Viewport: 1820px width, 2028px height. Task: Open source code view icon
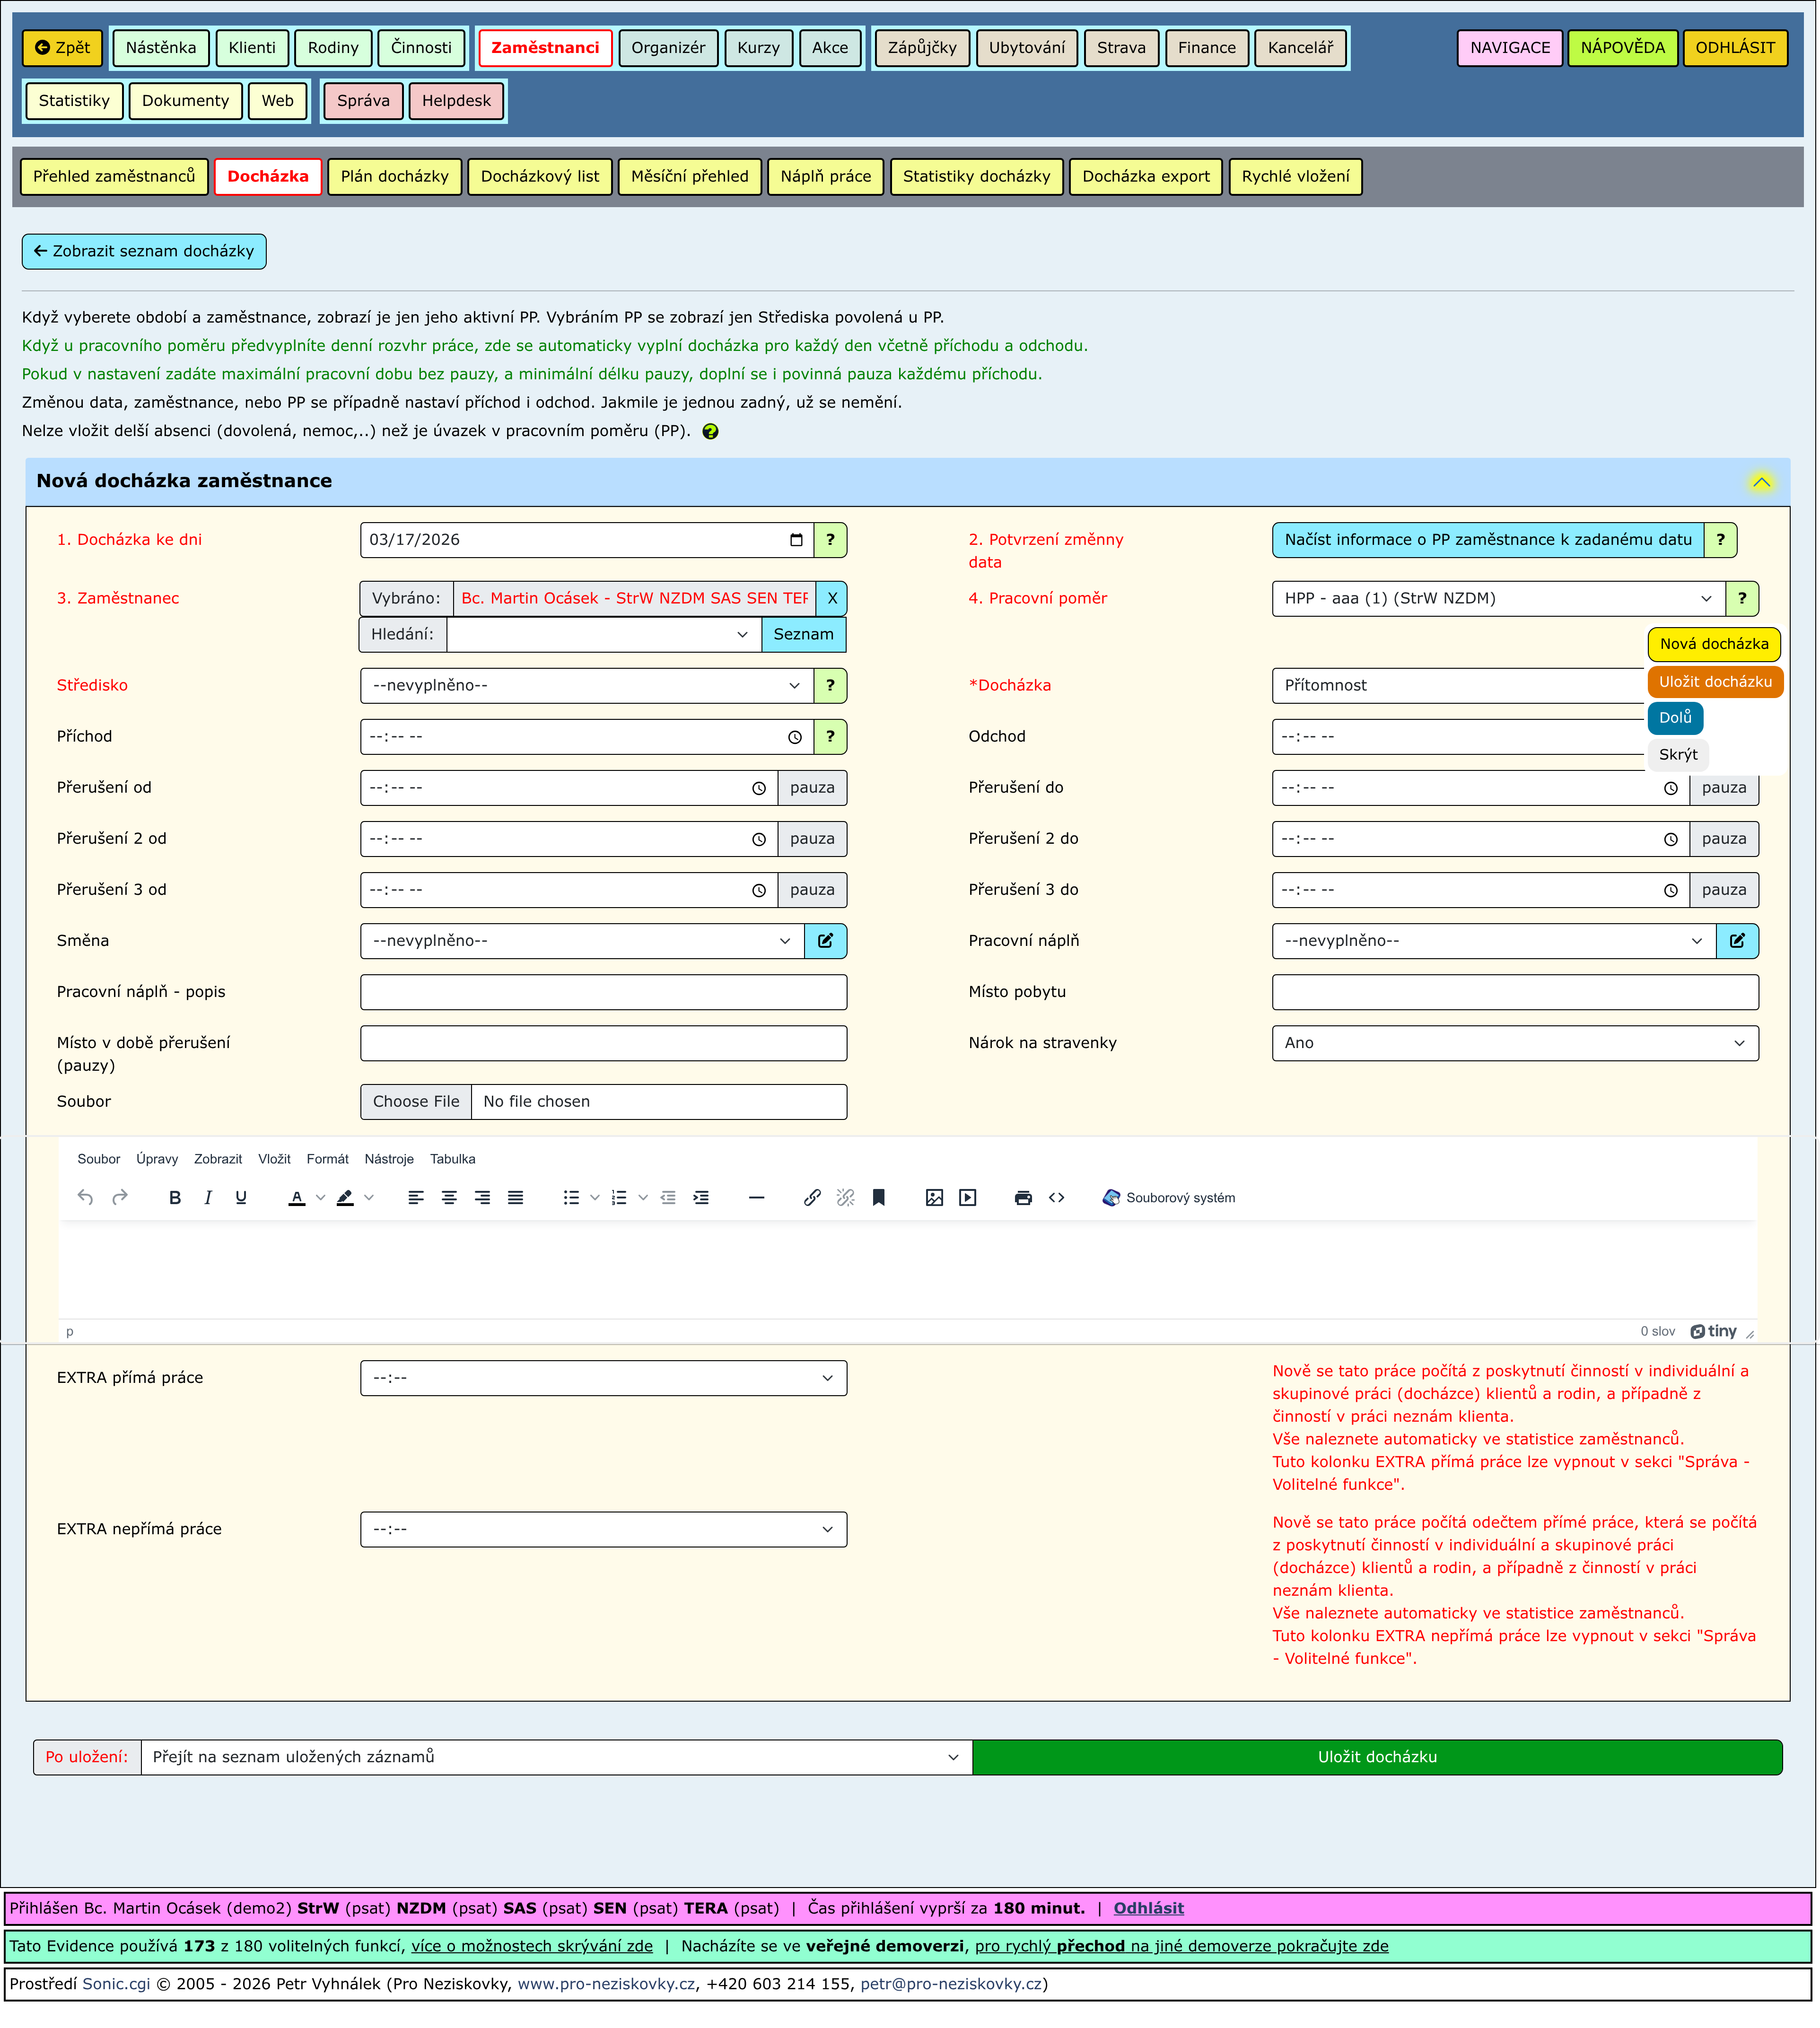click(1056, 1198)
